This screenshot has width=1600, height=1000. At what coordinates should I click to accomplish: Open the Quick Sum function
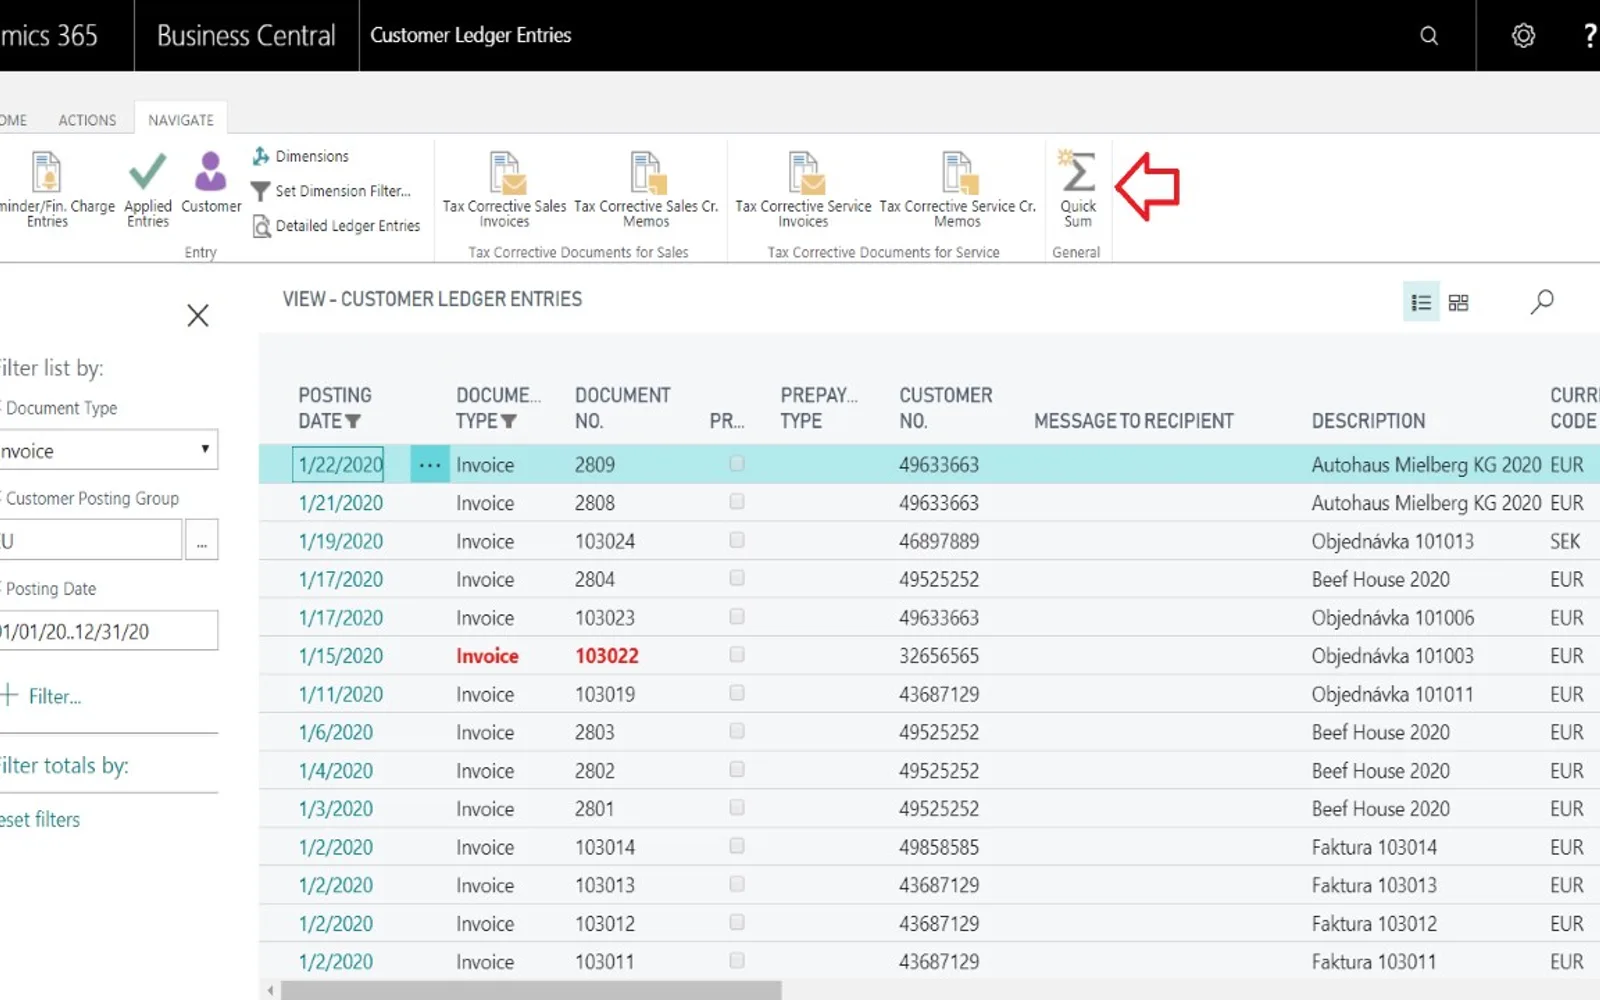click(x=1077, y=190)
